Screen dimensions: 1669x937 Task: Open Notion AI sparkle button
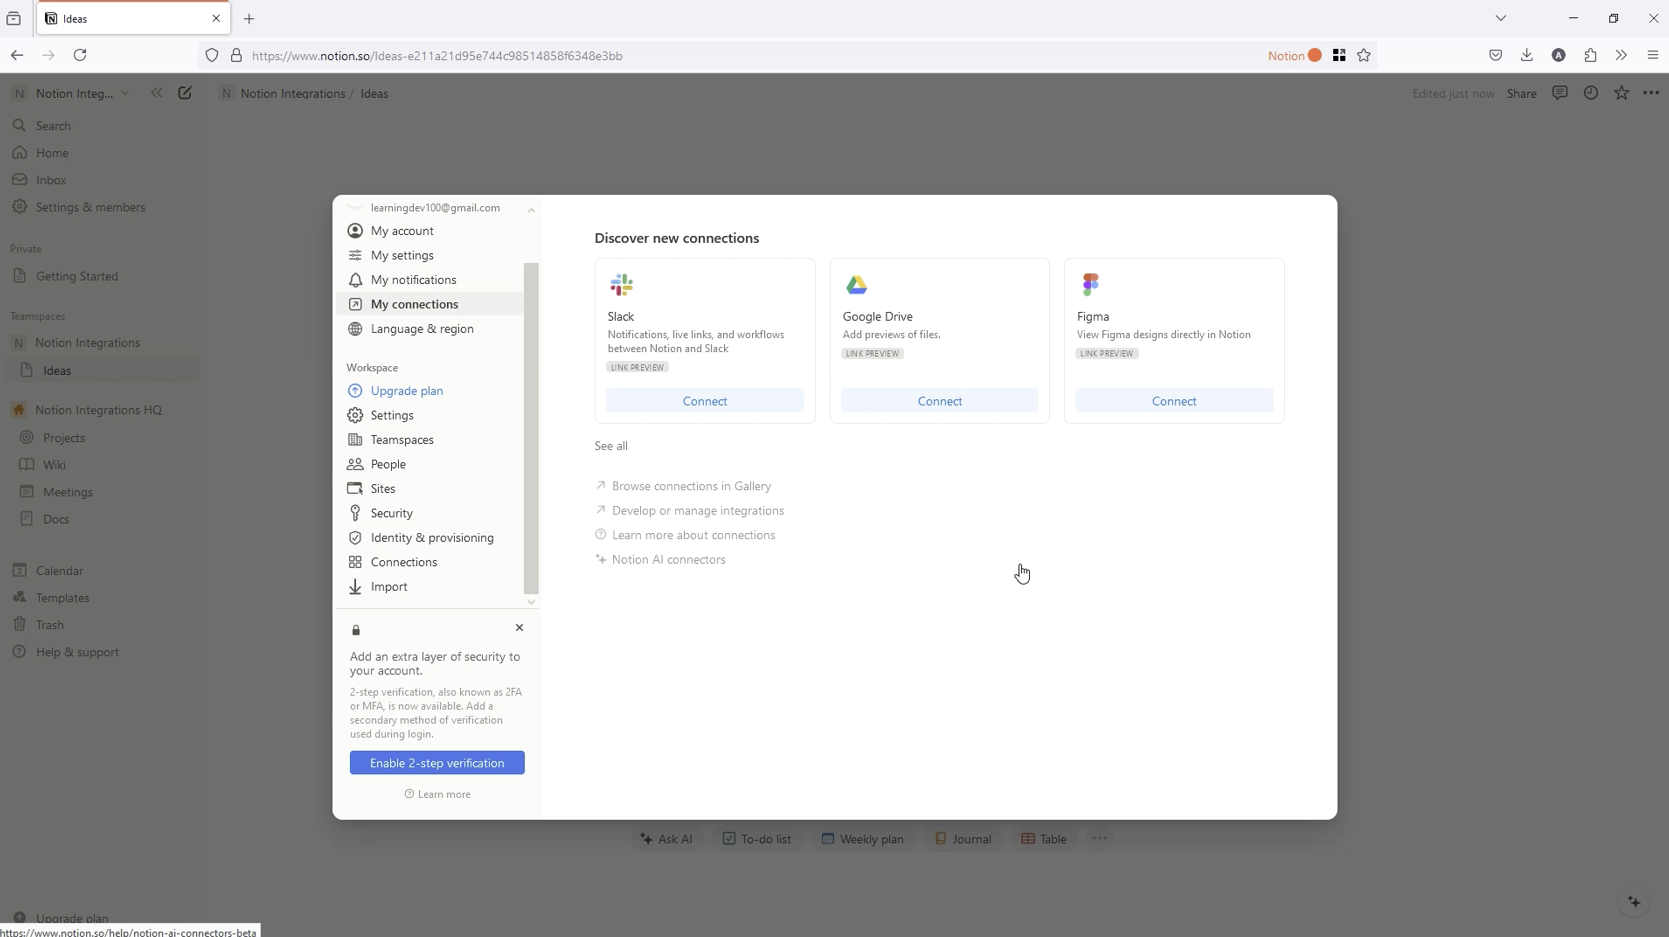[1634, 902]
